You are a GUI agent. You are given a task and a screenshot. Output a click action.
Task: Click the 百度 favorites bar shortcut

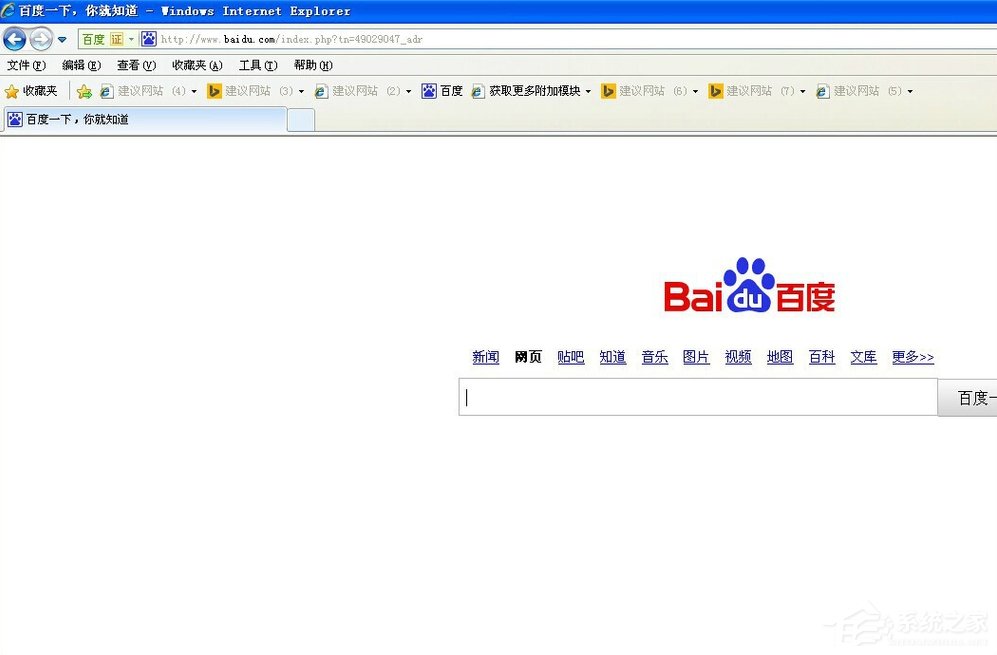tap(442, 91)
